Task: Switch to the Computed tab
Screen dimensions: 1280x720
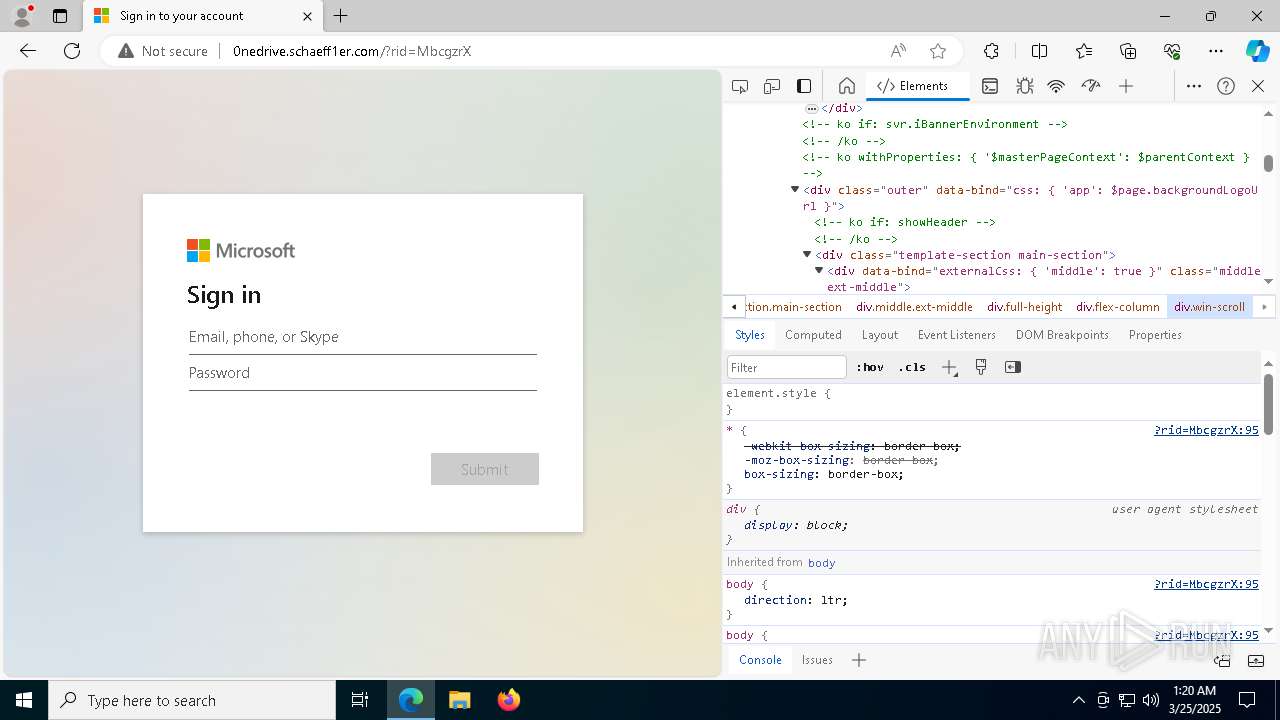Action: [x=813, y=335]
